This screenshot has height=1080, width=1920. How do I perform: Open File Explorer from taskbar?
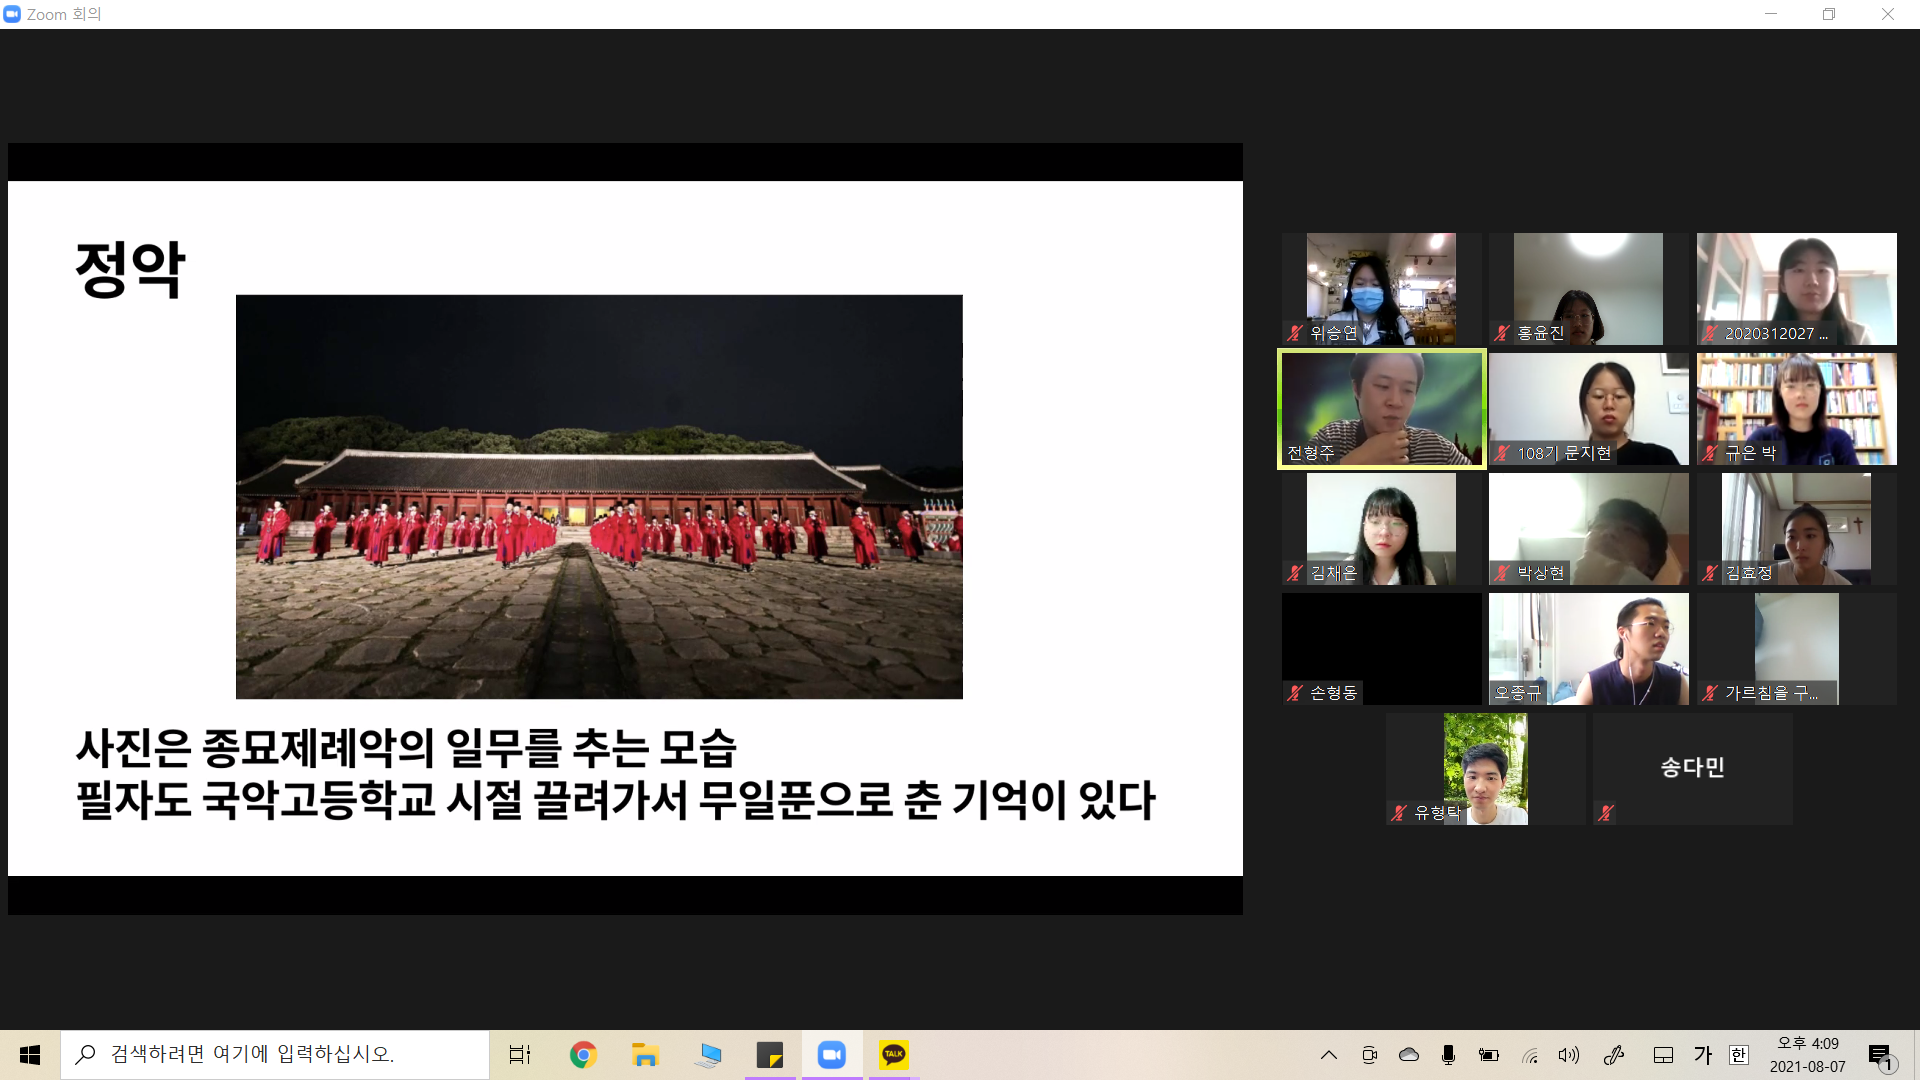(x=645, y=1055)
